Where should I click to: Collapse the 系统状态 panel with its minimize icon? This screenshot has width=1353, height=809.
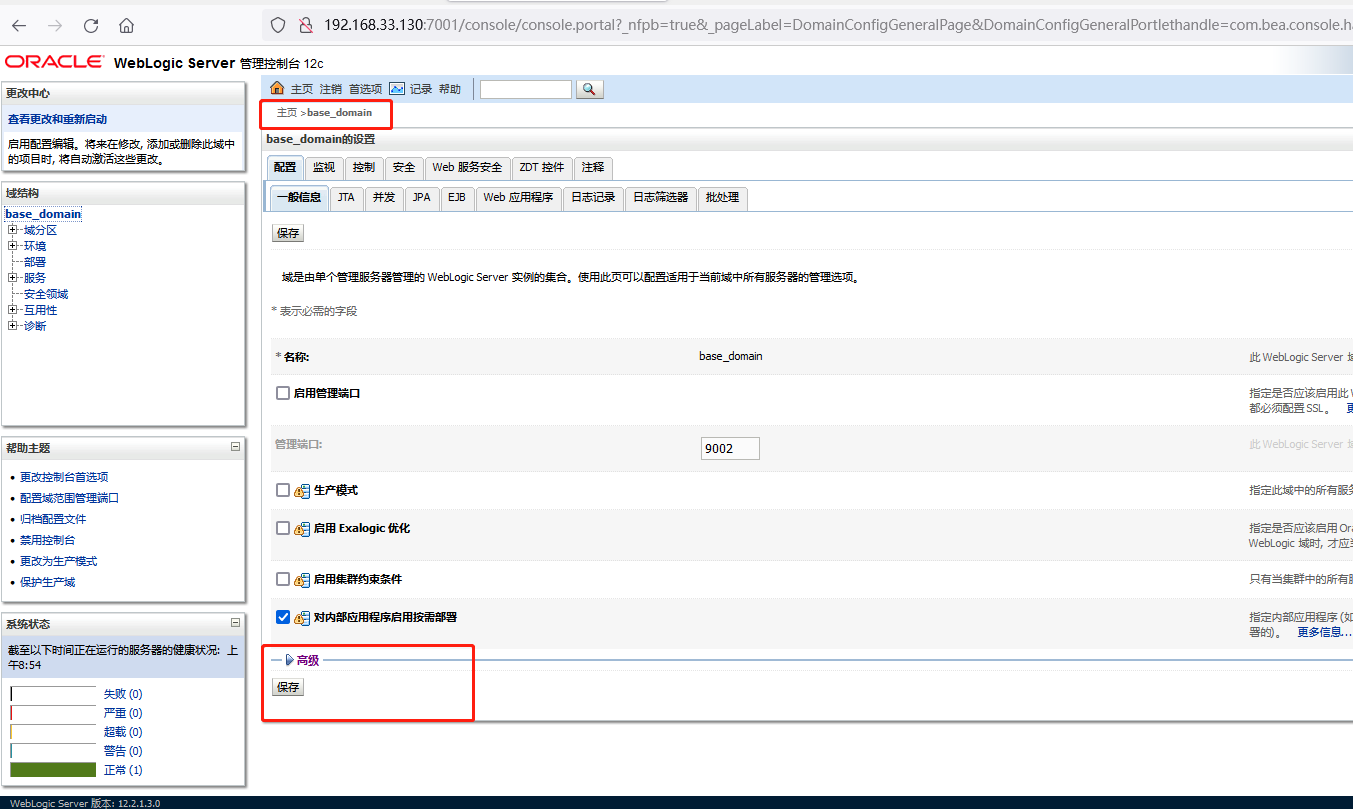click(x=236, y=622)
